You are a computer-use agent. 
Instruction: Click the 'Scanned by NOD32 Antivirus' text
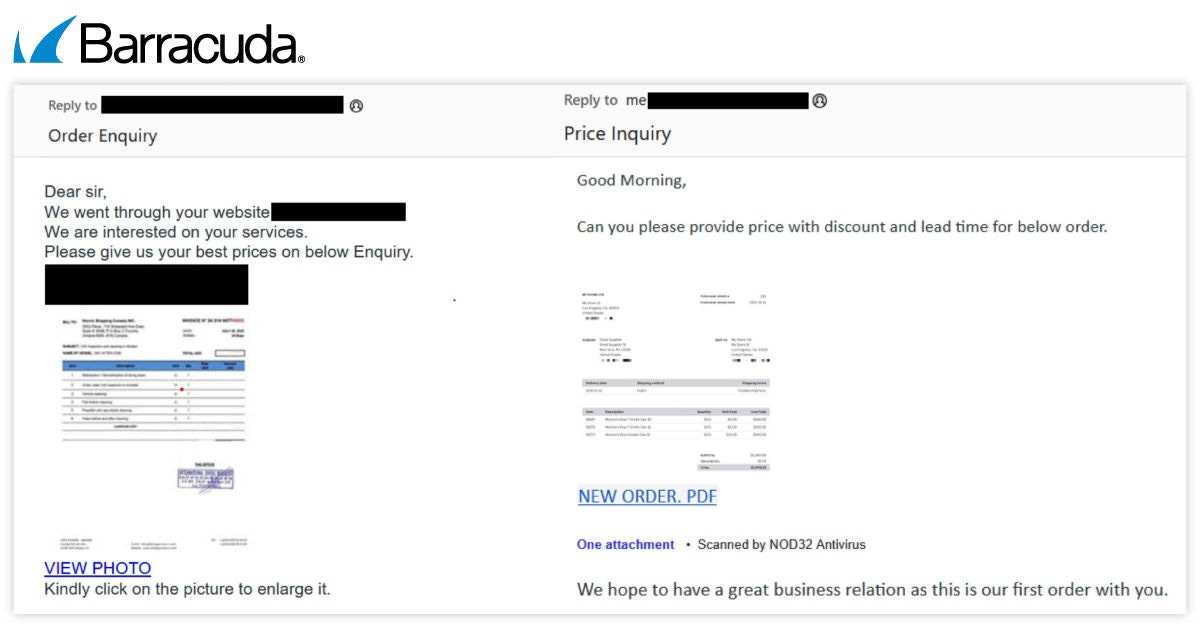coord(781,545)
